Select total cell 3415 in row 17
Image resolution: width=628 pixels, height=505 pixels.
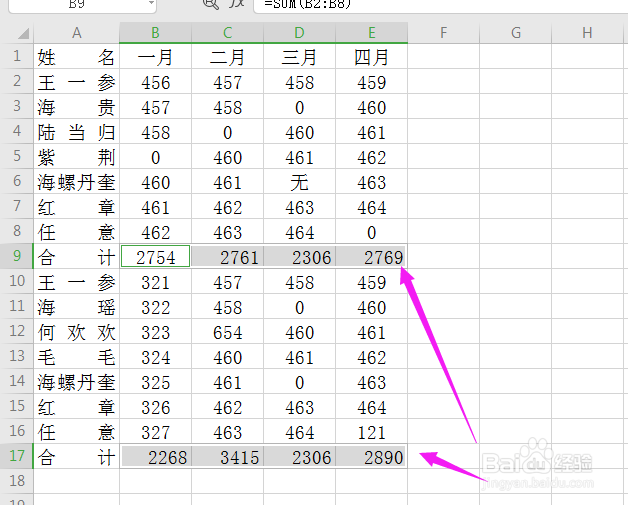pos(227,457)
